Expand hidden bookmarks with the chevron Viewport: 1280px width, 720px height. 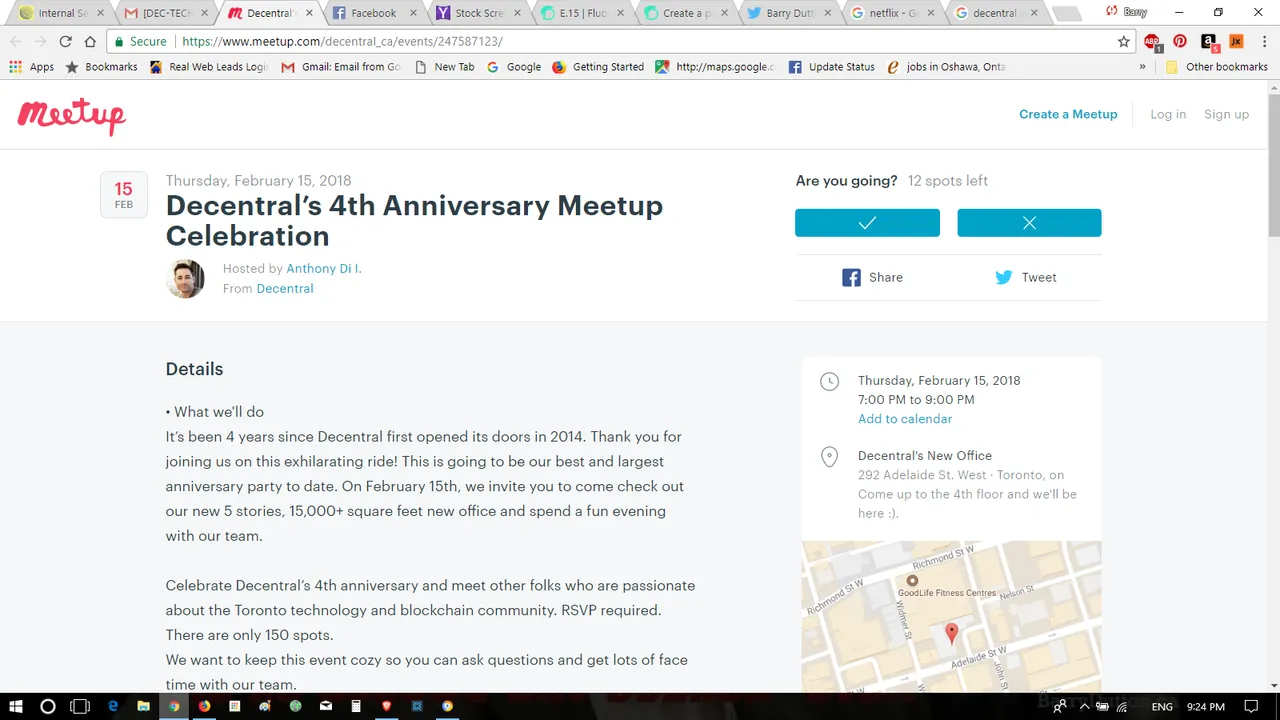point(1143,67)
